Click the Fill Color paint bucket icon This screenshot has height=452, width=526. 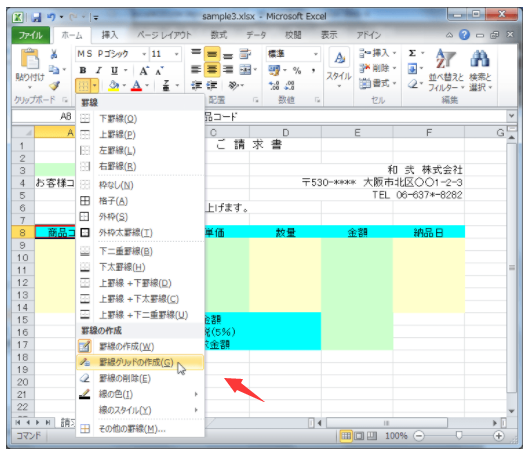114,86
